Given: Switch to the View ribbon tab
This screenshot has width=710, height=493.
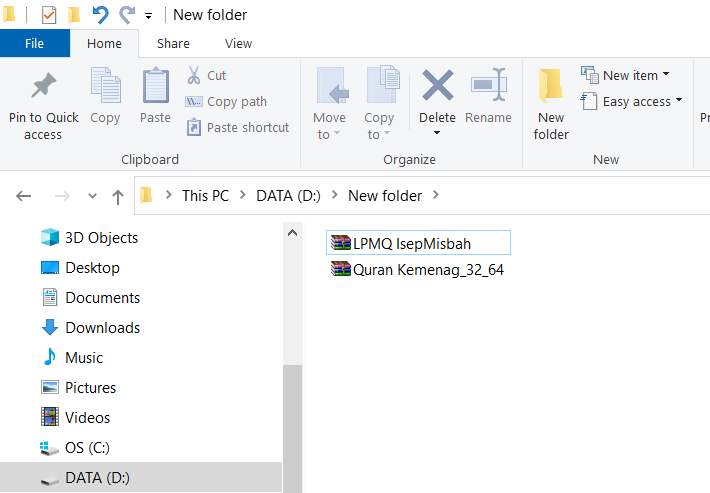Looking at the screenshot, I should pyautogui.click(x=239, y=43).
